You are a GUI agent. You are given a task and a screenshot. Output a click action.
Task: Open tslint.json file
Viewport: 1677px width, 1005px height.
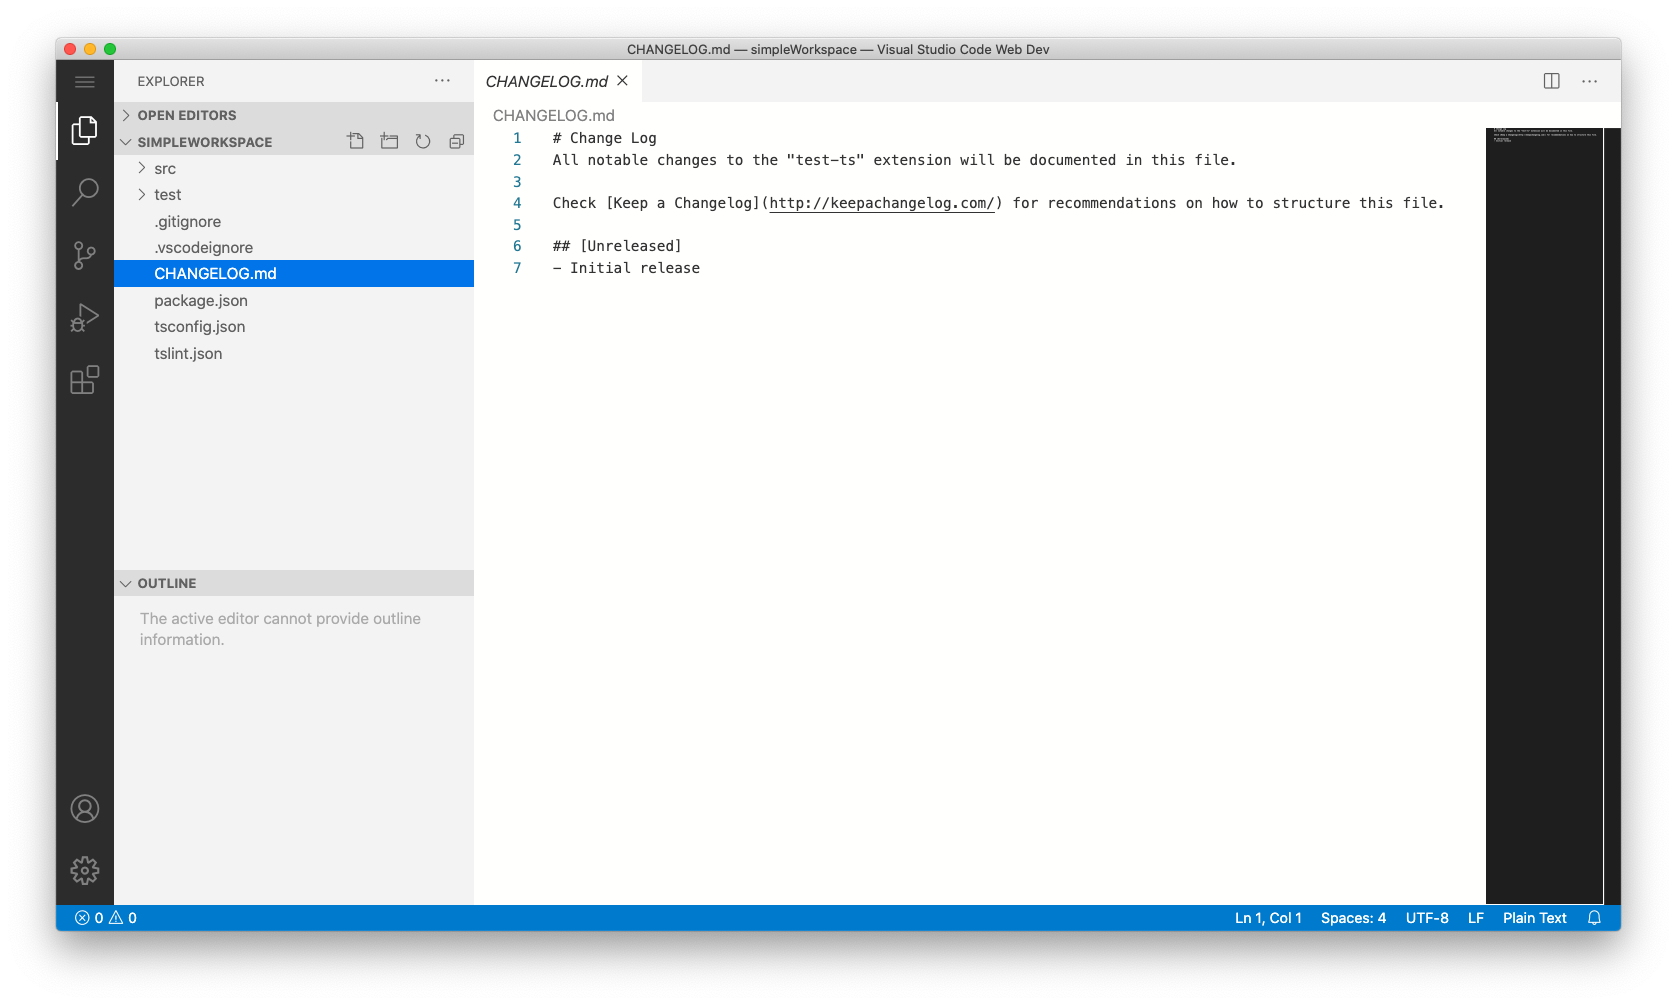coord(294,353)
